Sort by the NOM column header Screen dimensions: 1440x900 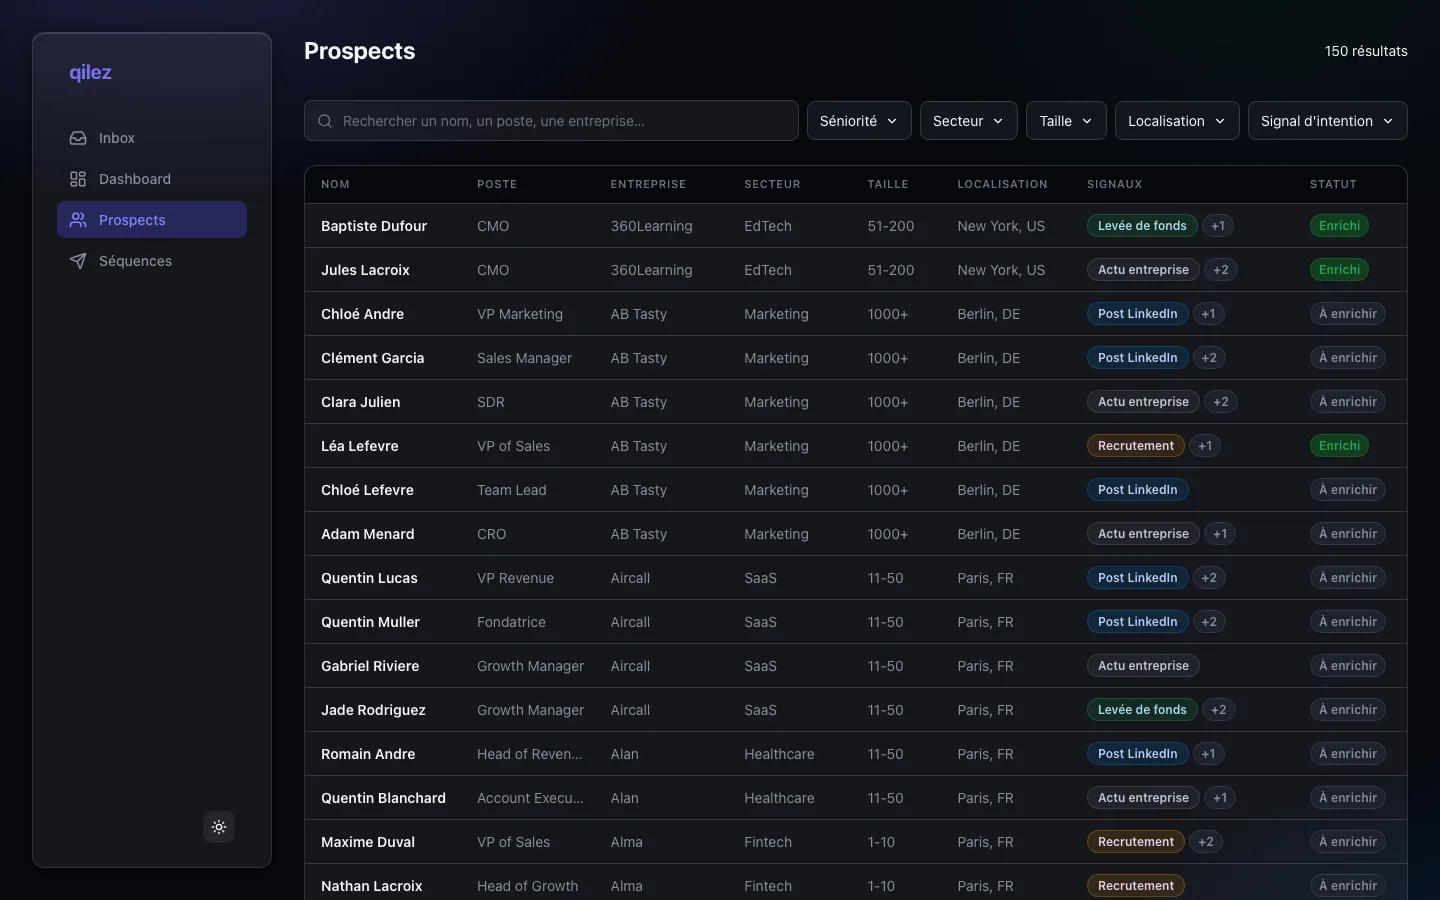click(335, 184)
